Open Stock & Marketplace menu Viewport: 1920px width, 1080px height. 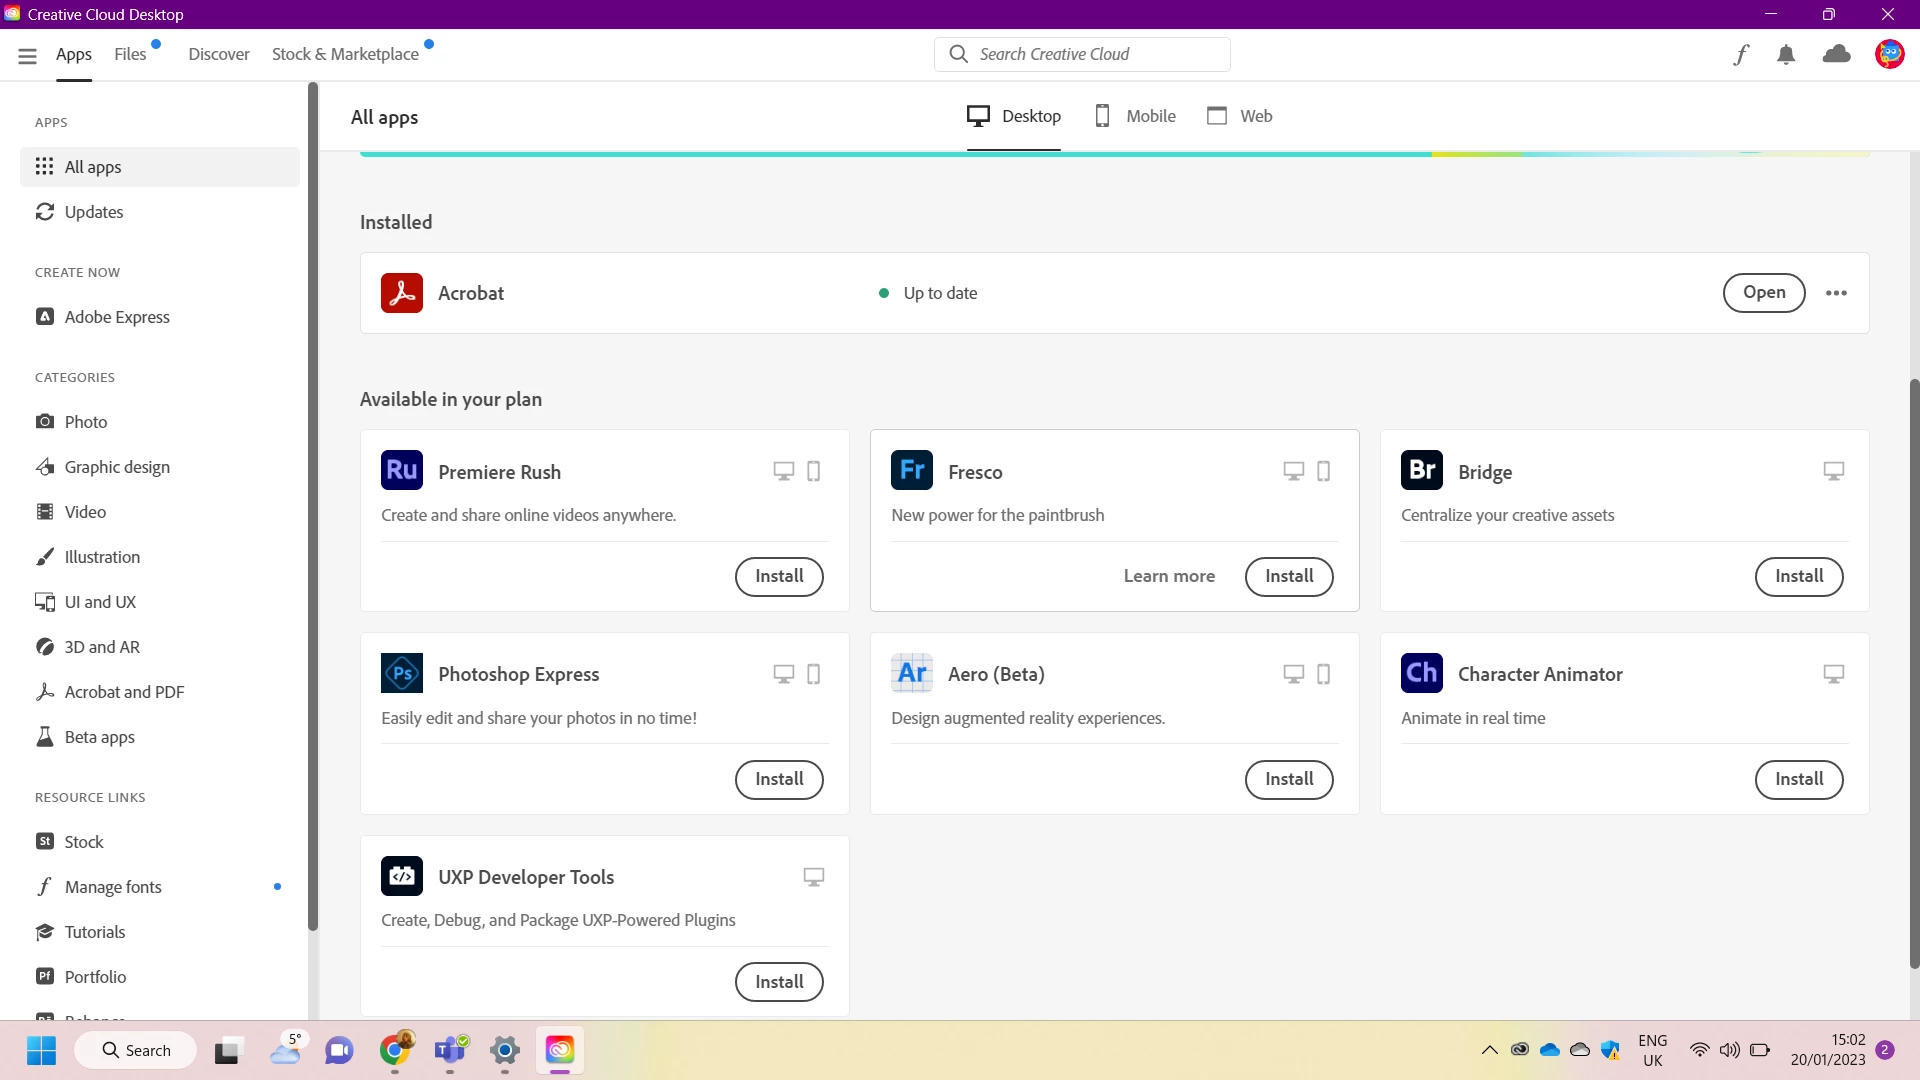pos(345,54)
